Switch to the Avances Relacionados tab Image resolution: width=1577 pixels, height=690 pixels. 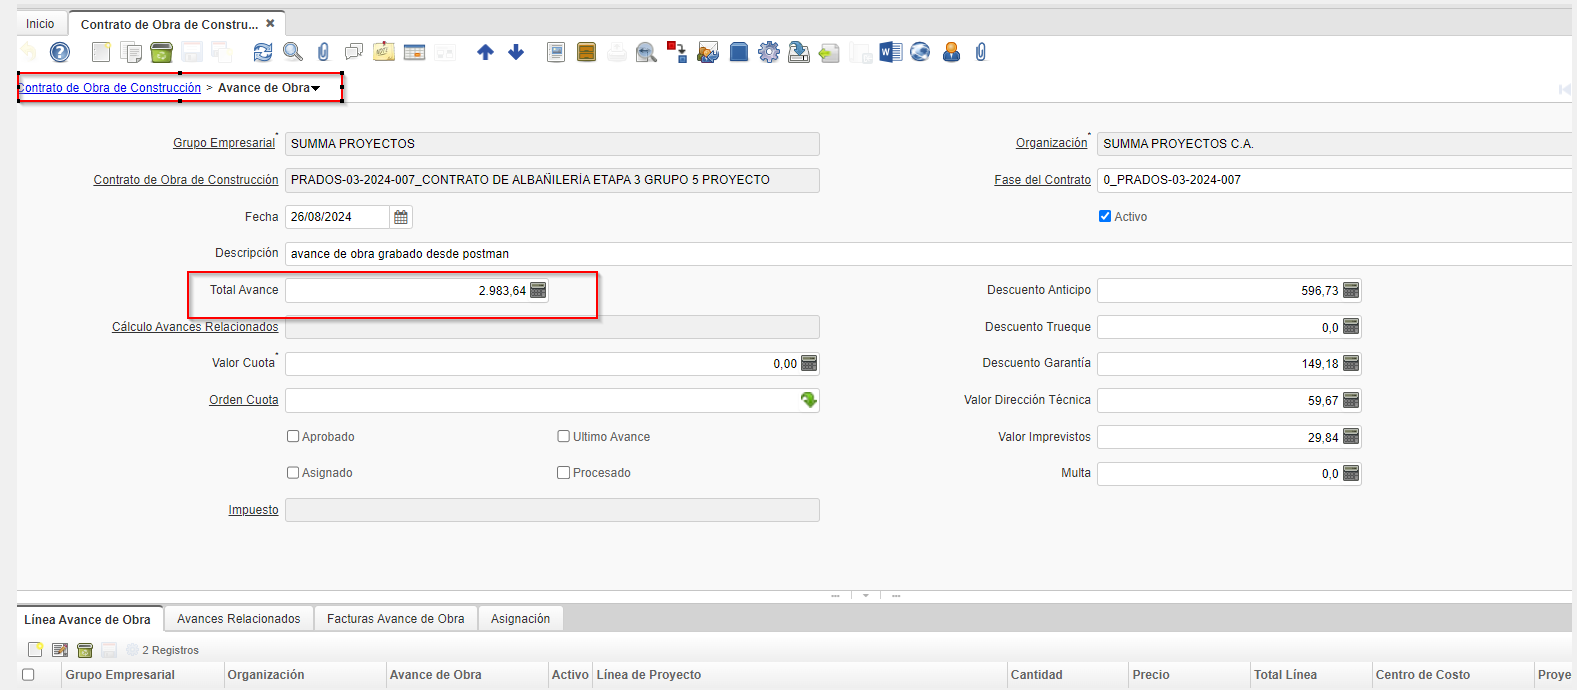tap(238, 619)
